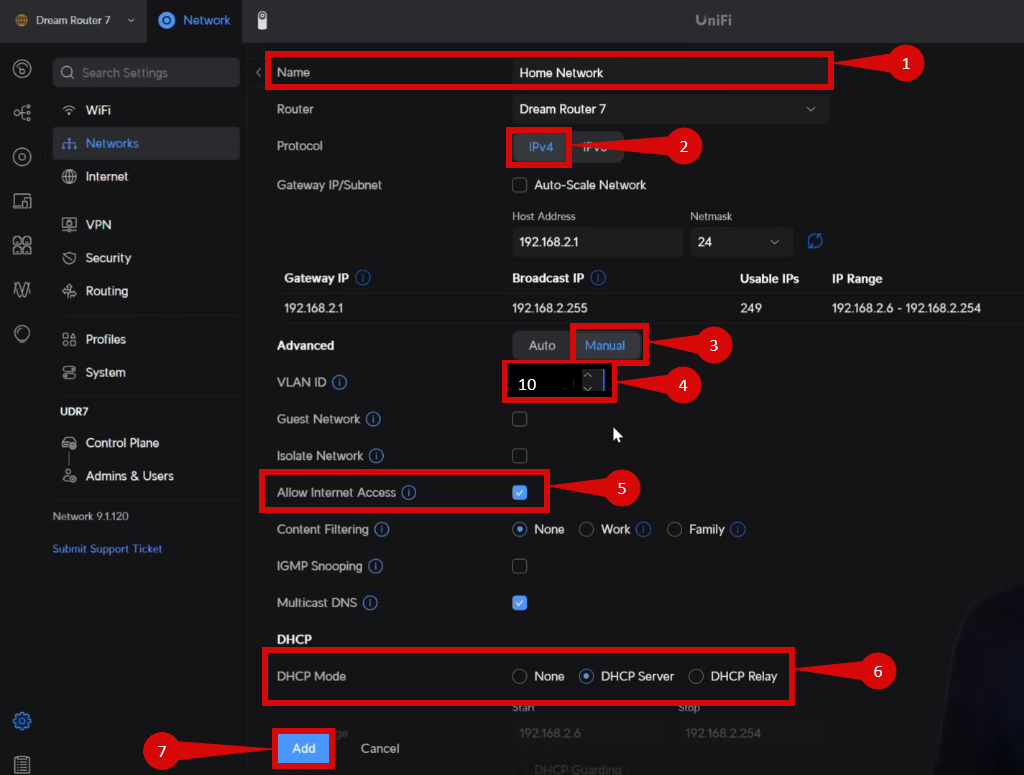Open Routing settings
The width and height of the screenshot is (1024, 775).
pos(146,291)
